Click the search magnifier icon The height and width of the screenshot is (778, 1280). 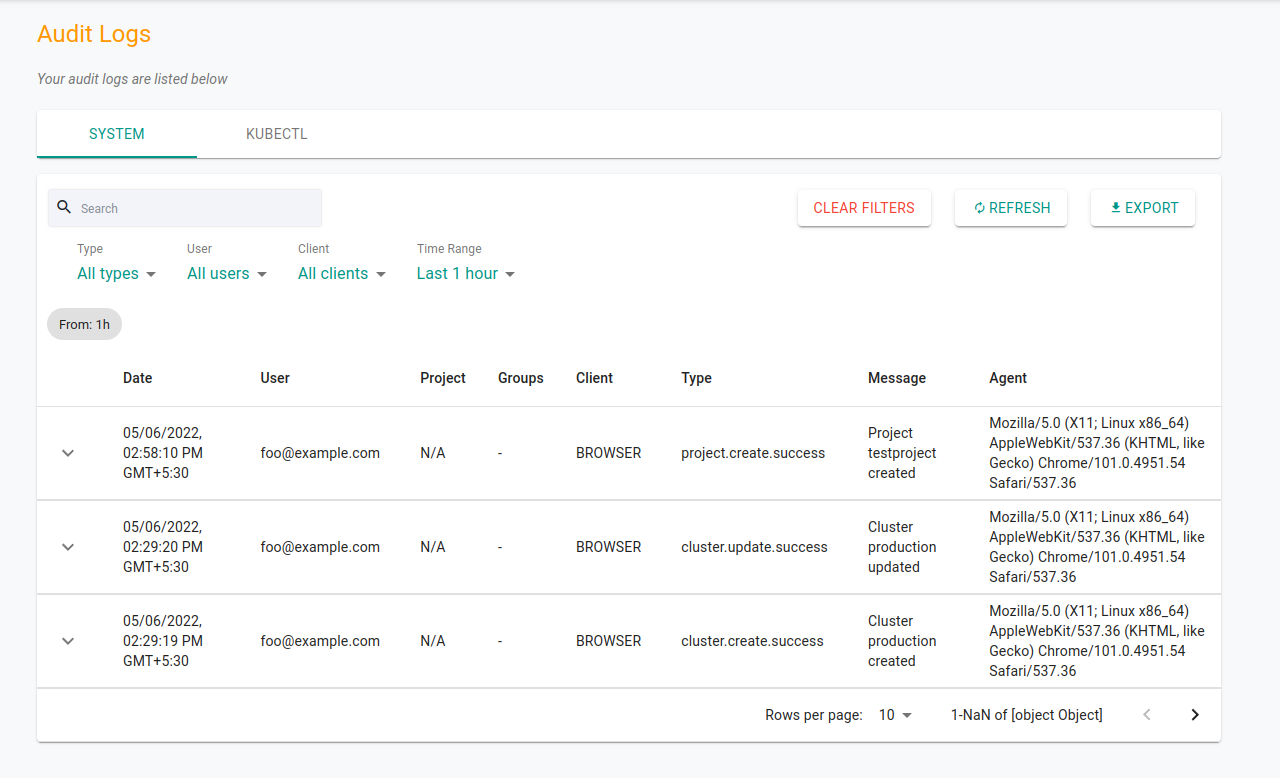coord(64,207)
